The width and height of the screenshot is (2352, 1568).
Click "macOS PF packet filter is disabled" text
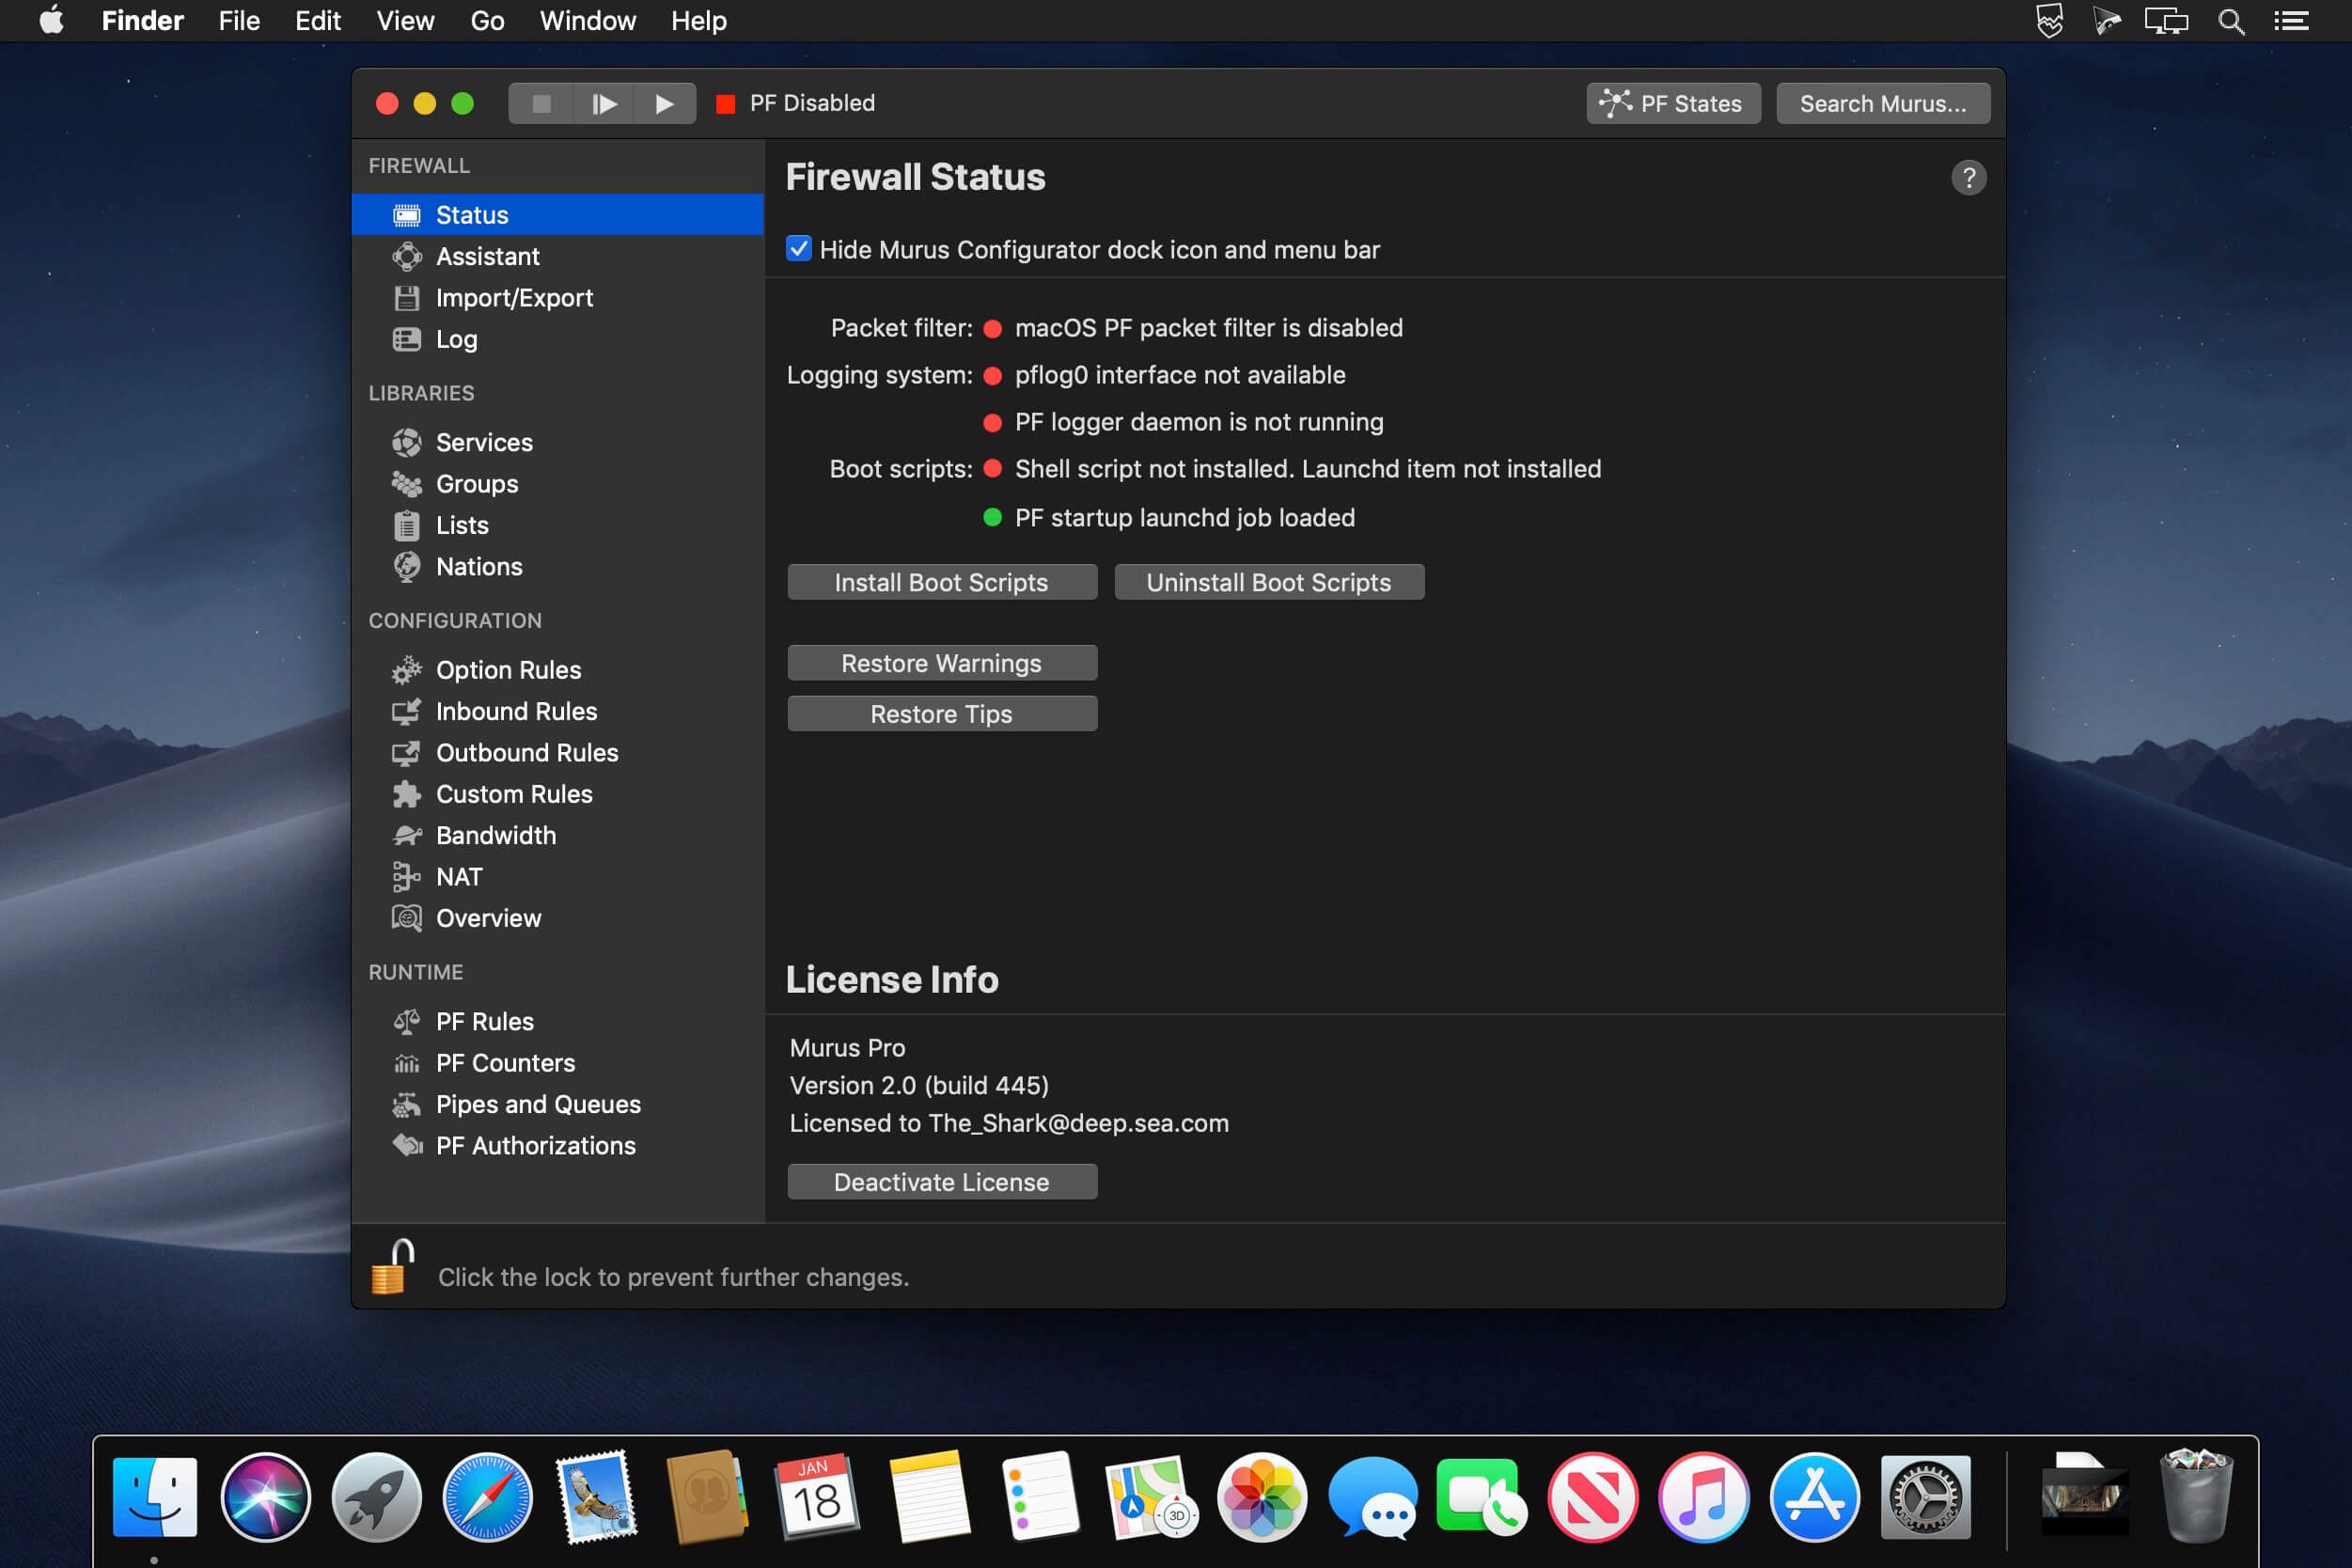point(1208,328)
